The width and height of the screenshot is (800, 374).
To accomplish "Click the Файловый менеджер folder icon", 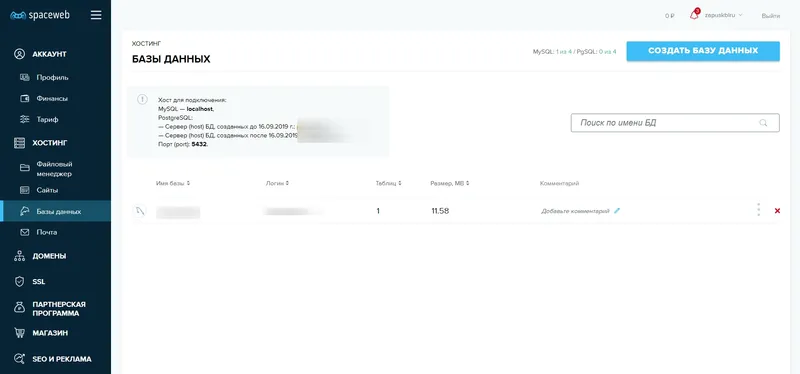I will (24, 168).
